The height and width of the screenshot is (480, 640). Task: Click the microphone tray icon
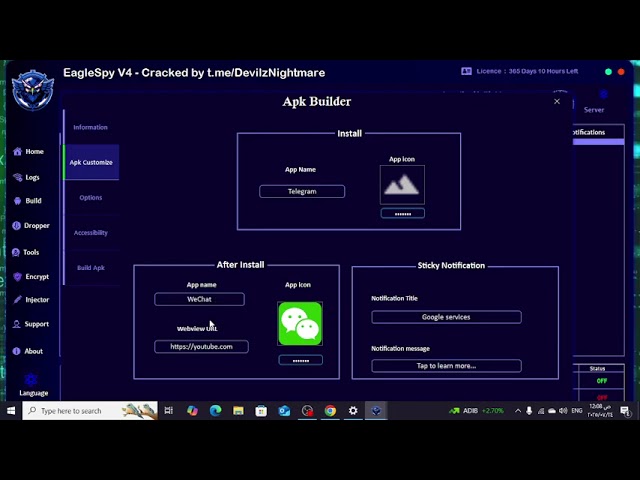[529, 411]
